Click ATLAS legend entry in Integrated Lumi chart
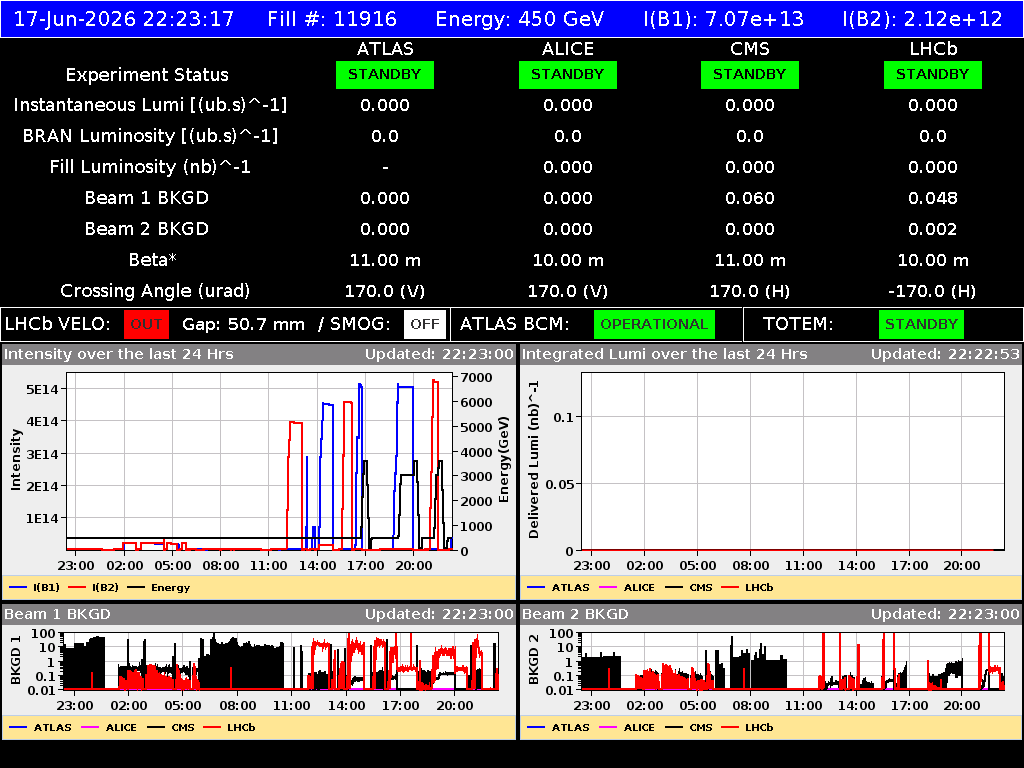The image size is (1024, 768). click(558, 588)
